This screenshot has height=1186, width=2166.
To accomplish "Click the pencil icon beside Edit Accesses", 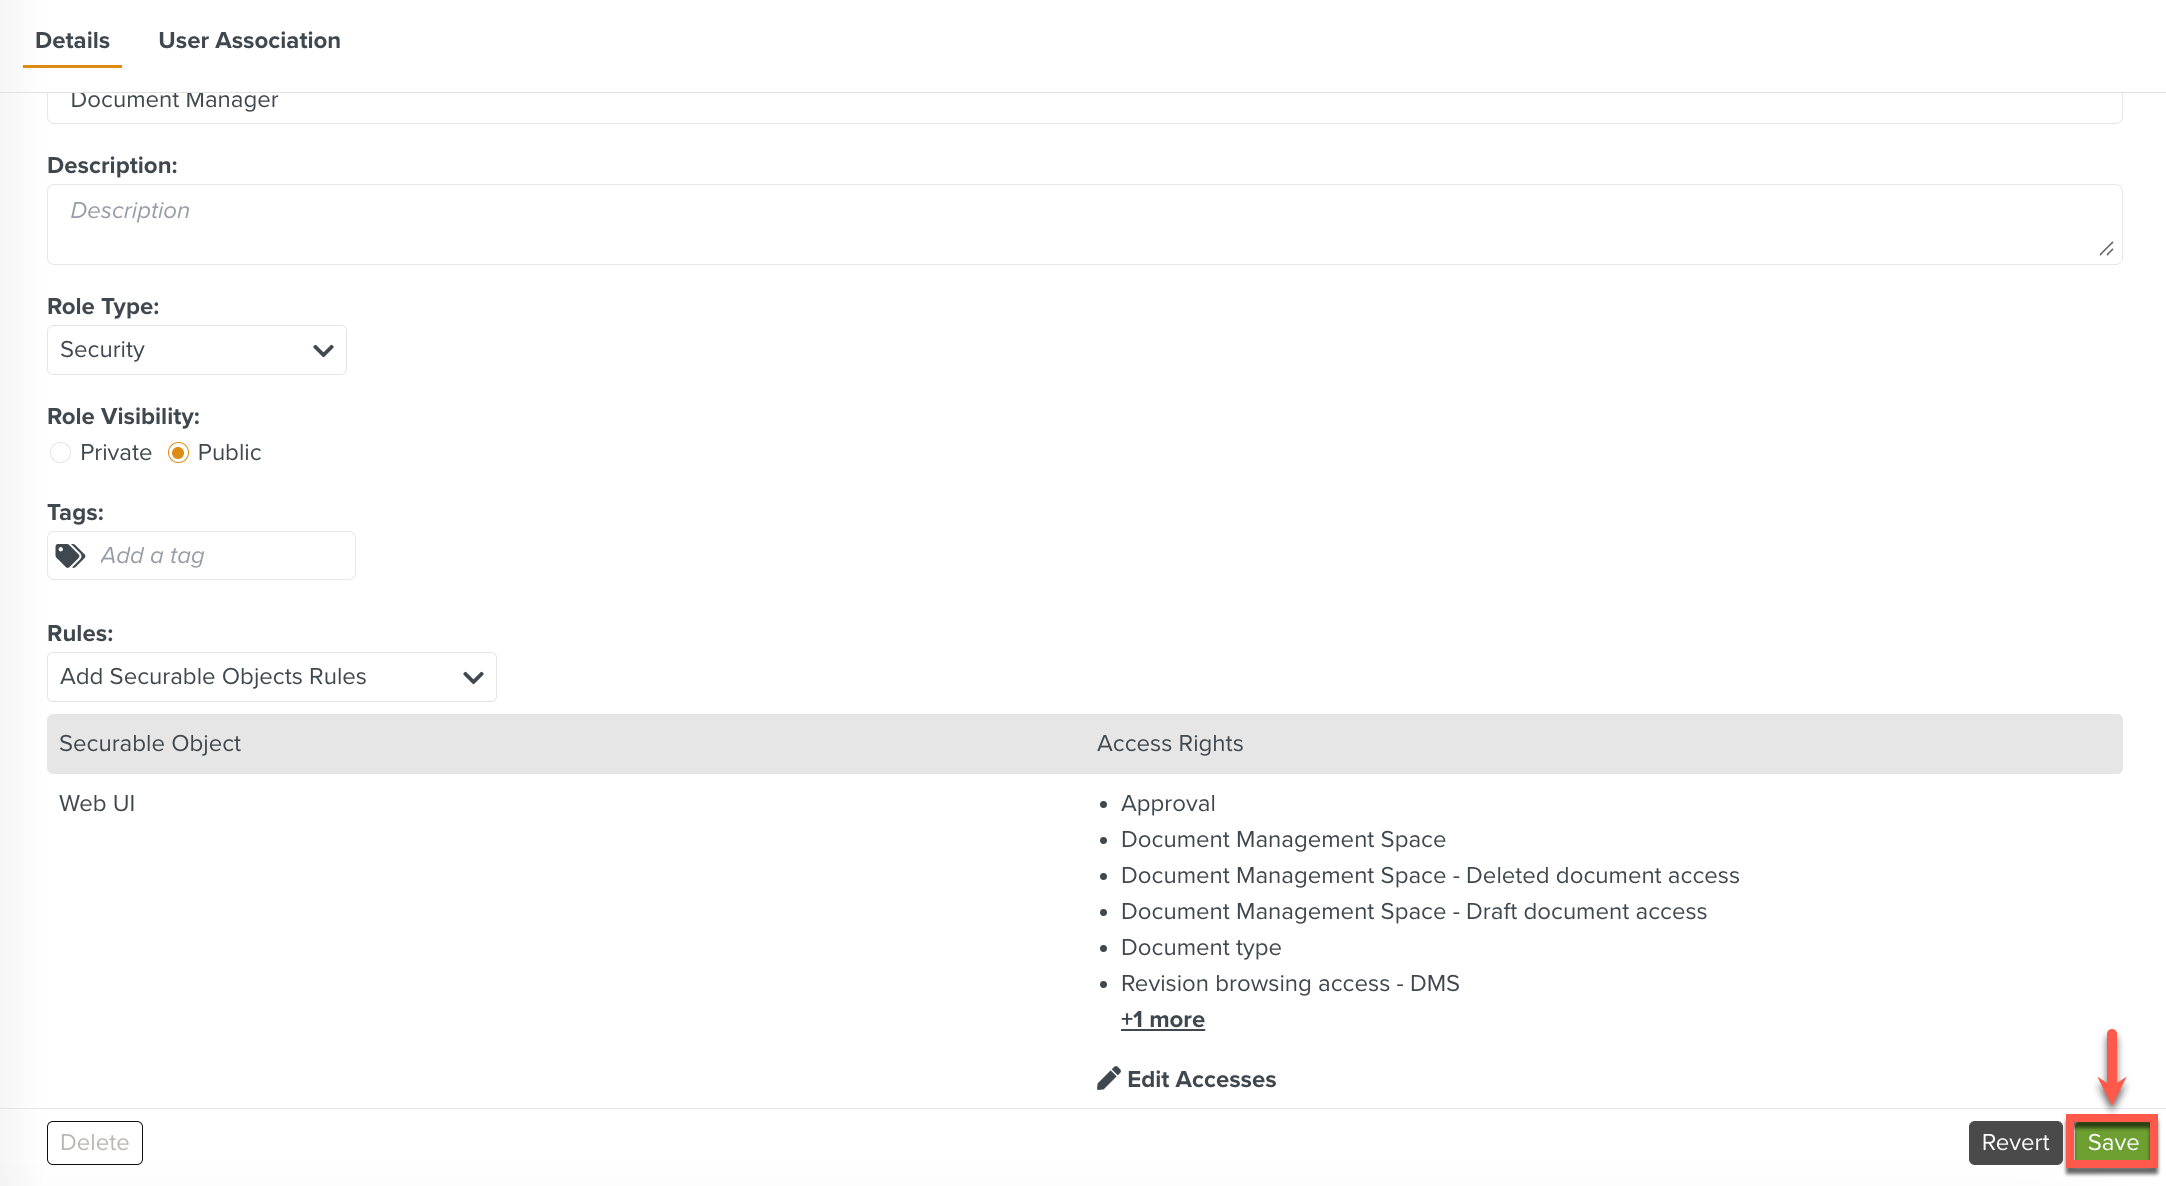I will (x=1108, y=1079).
